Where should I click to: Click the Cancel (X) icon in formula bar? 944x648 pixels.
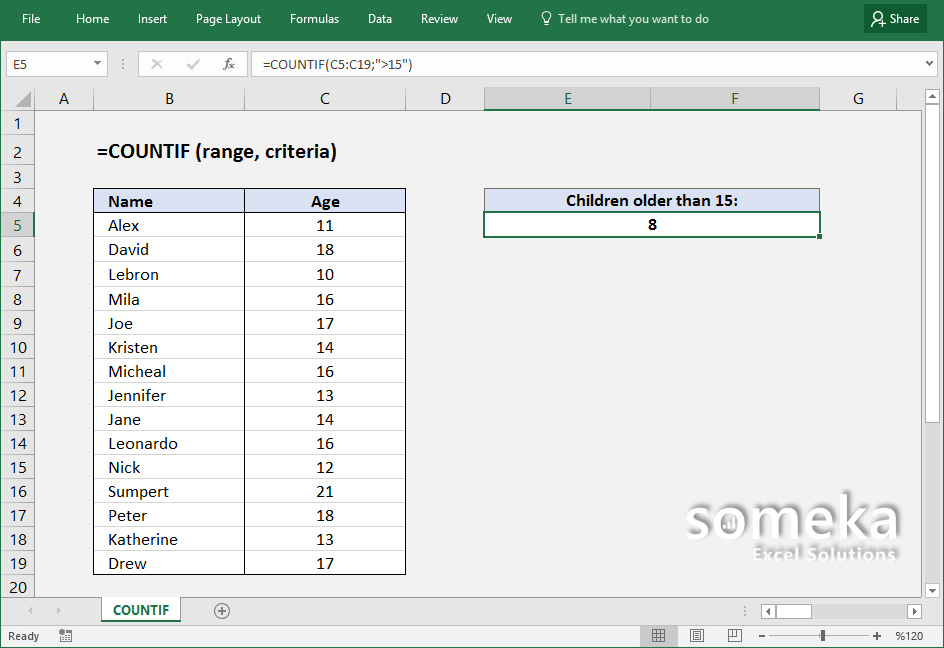tap(156, 63)
